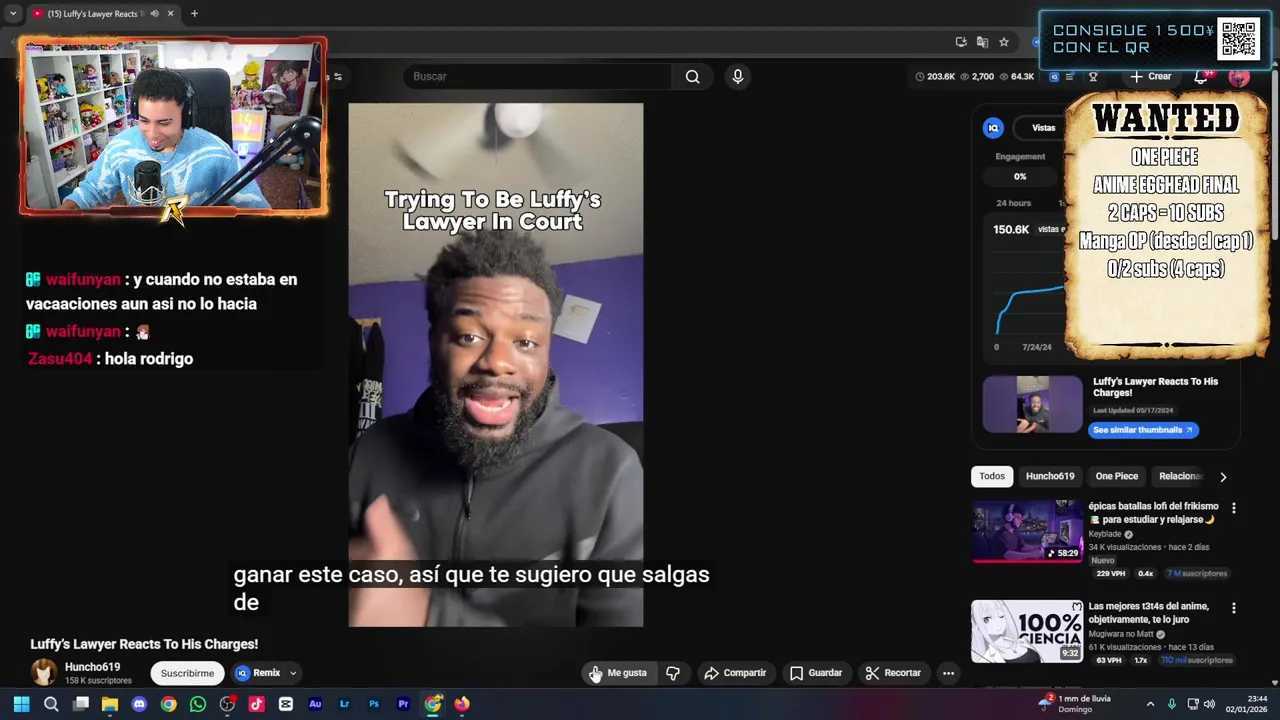Open options for Las mejores t3t4s video
Viewport: 1280px width, 720px height.
click(x=1233, y=608)
